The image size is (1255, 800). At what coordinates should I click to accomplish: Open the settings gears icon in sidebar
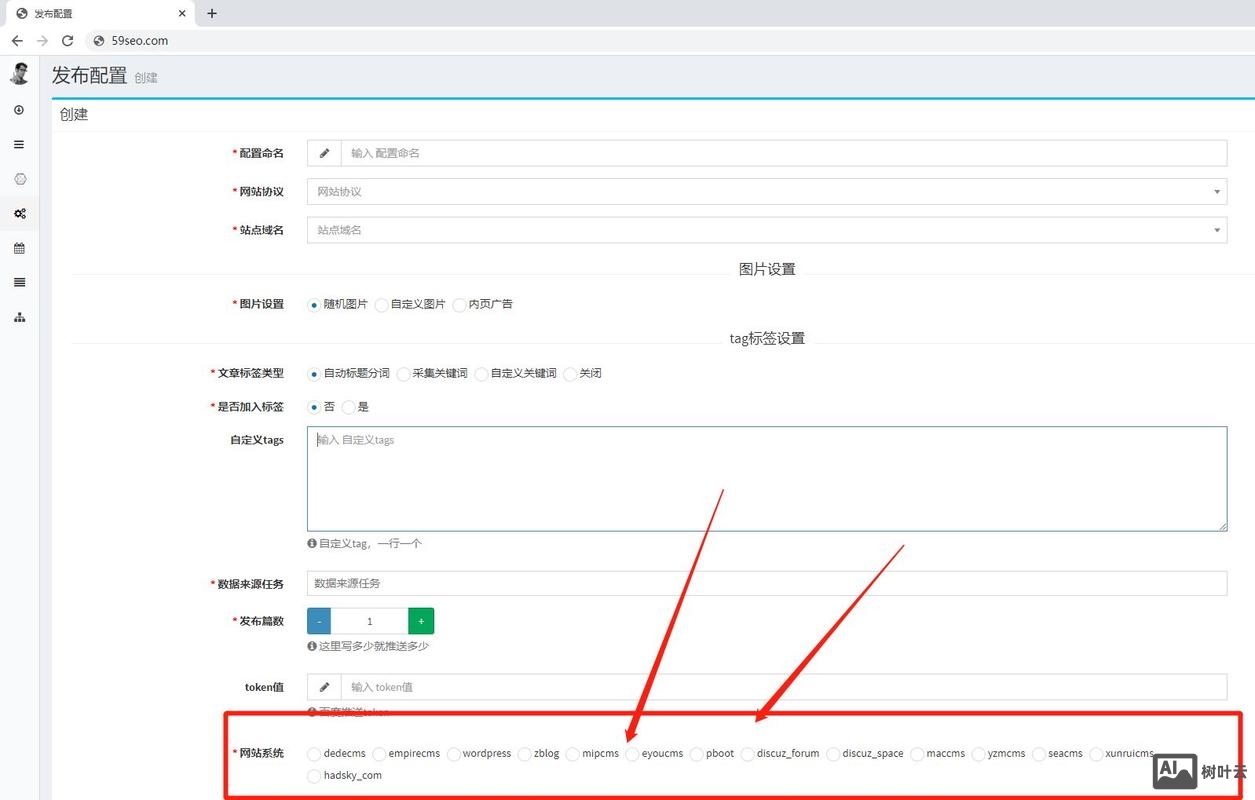18,213
